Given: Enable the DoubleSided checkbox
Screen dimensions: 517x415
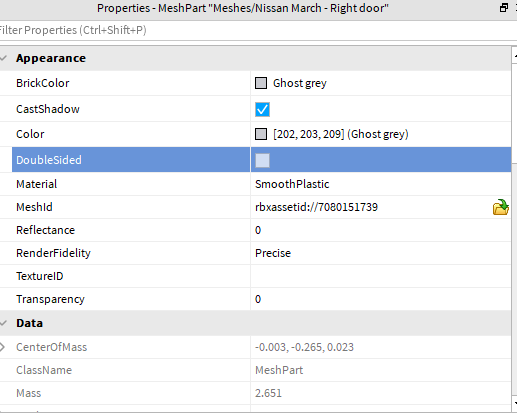Looking at the screenshot, I should pyautogui.click(x=262, y=160).
